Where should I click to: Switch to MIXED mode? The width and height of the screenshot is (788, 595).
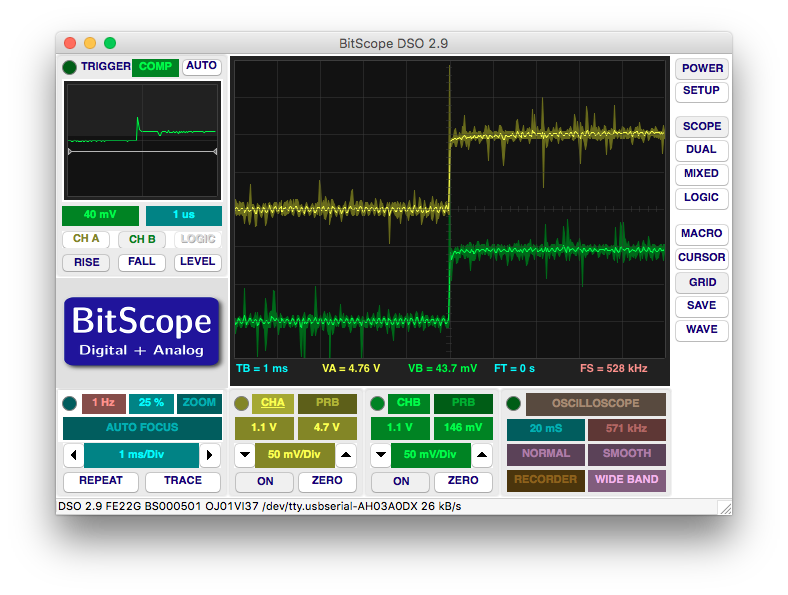tap(702, 173)
